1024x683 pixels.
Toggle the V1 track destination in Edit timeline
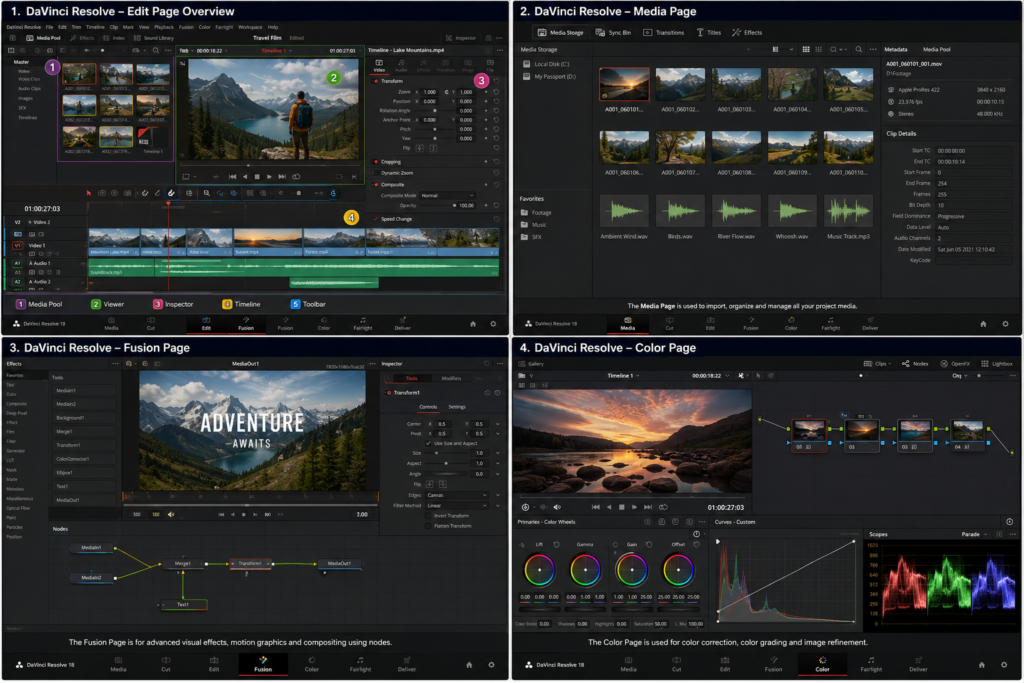(17, 246)
